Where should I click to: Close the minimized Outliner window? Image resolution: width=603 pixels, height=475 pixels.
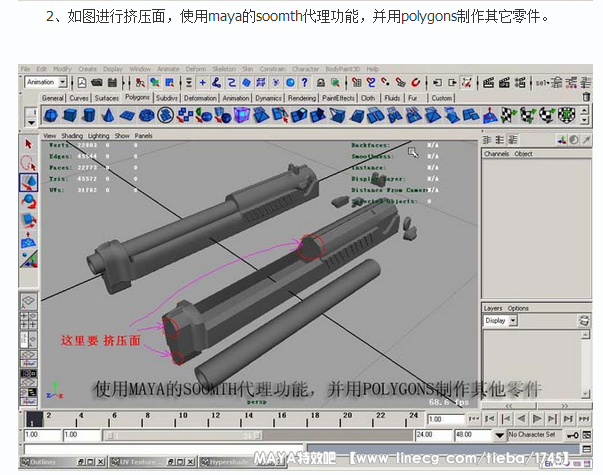coord(100,462)
